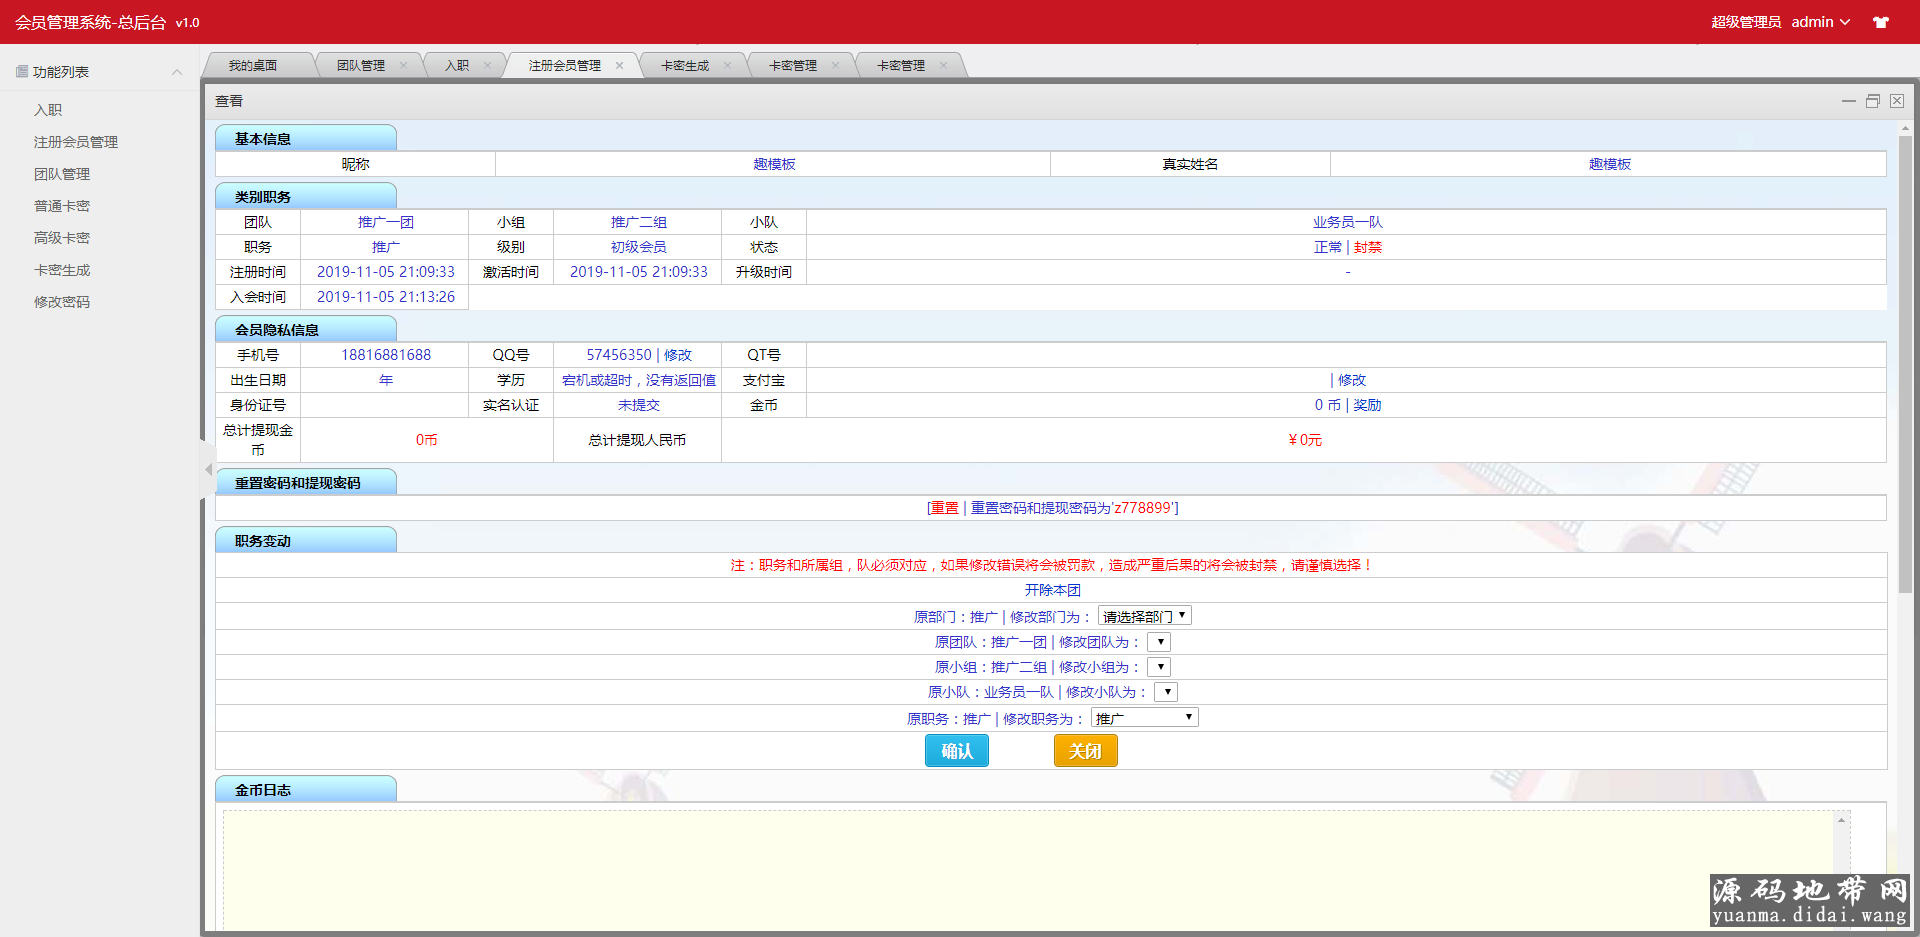1920x937 pixels.
Task: Maximize the 查看 dialog
Action: click(x=1873, y=101)
